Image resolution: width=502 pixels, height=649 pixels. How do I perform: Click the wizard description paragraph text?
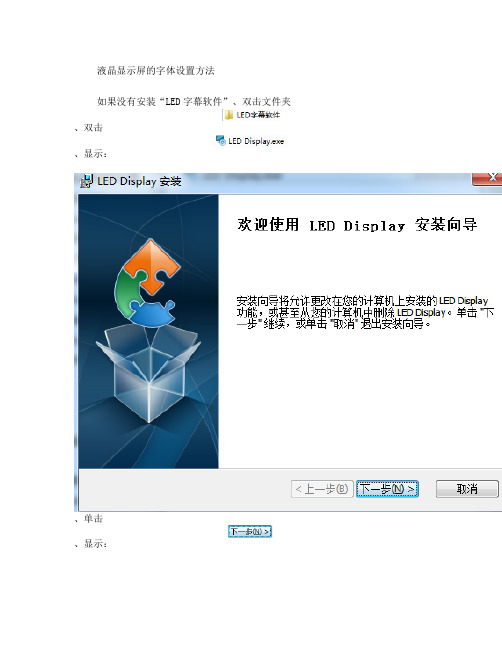pos(365,312)
